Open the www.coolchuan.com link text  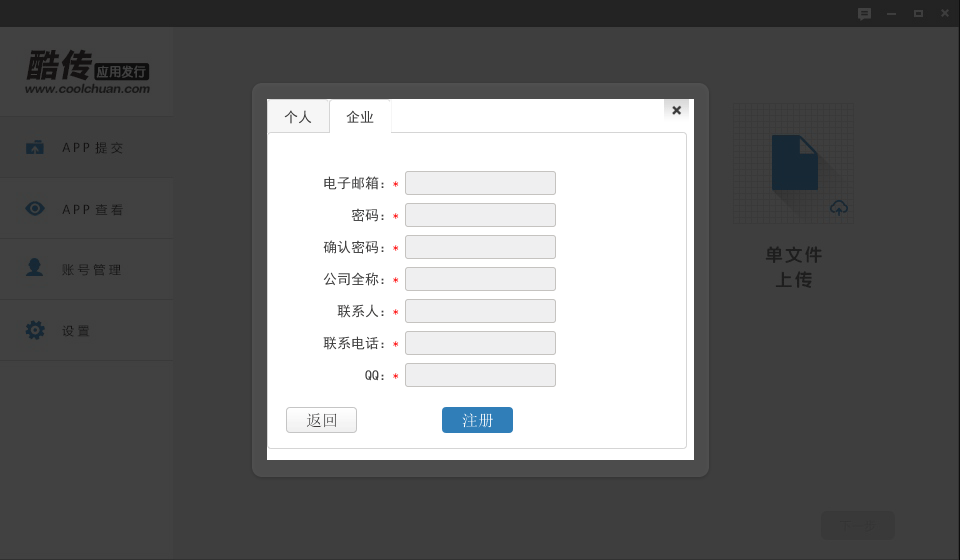point(88,89)
